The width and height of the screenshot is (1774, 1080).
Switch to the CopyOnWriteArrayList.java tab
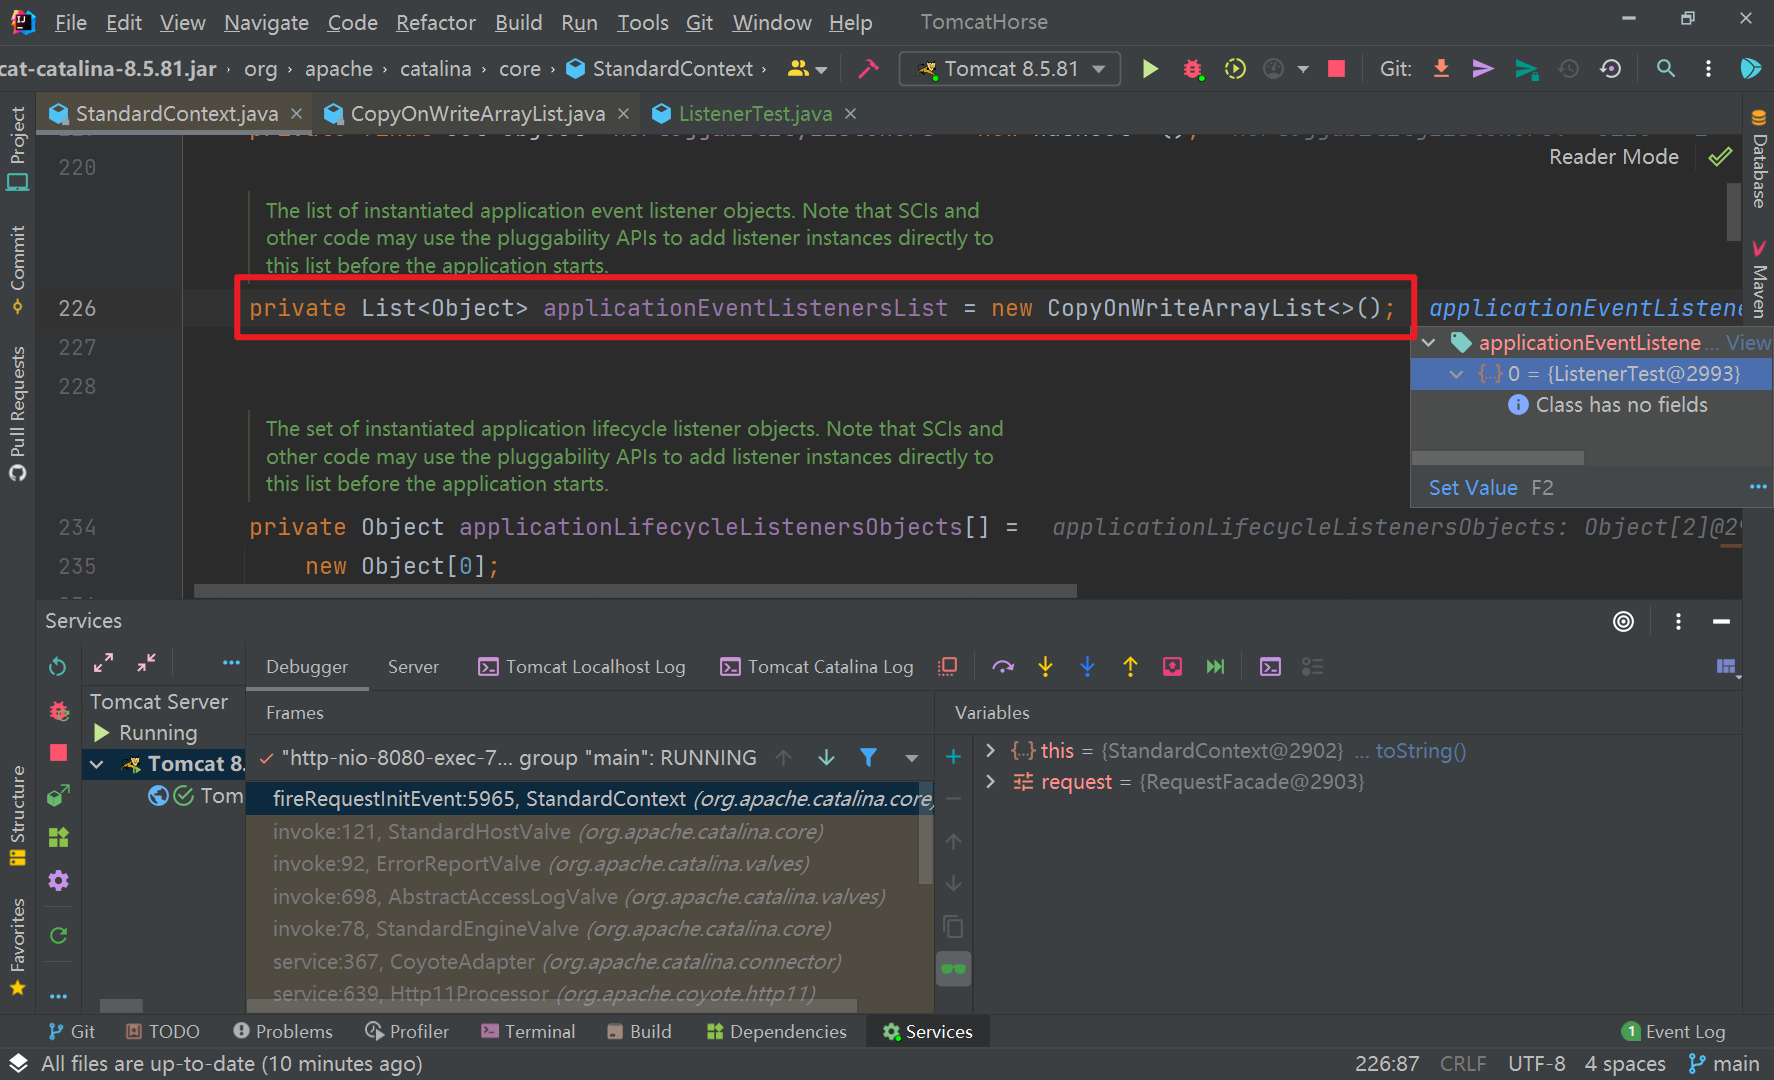point(477,114)
